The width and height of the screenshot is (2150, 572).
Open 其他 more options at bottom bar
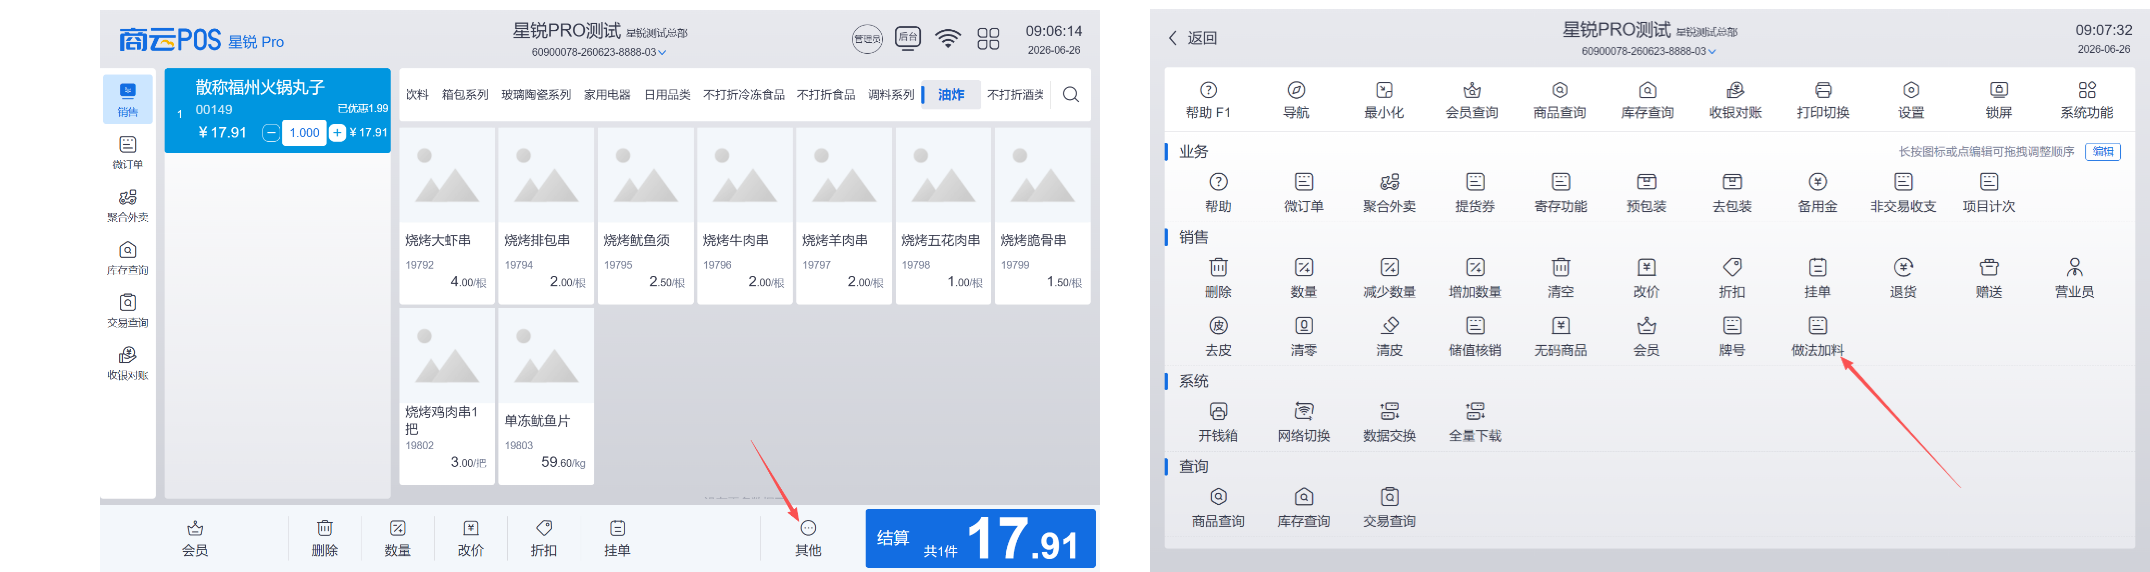pyautogui.click(x=808, y=538)
